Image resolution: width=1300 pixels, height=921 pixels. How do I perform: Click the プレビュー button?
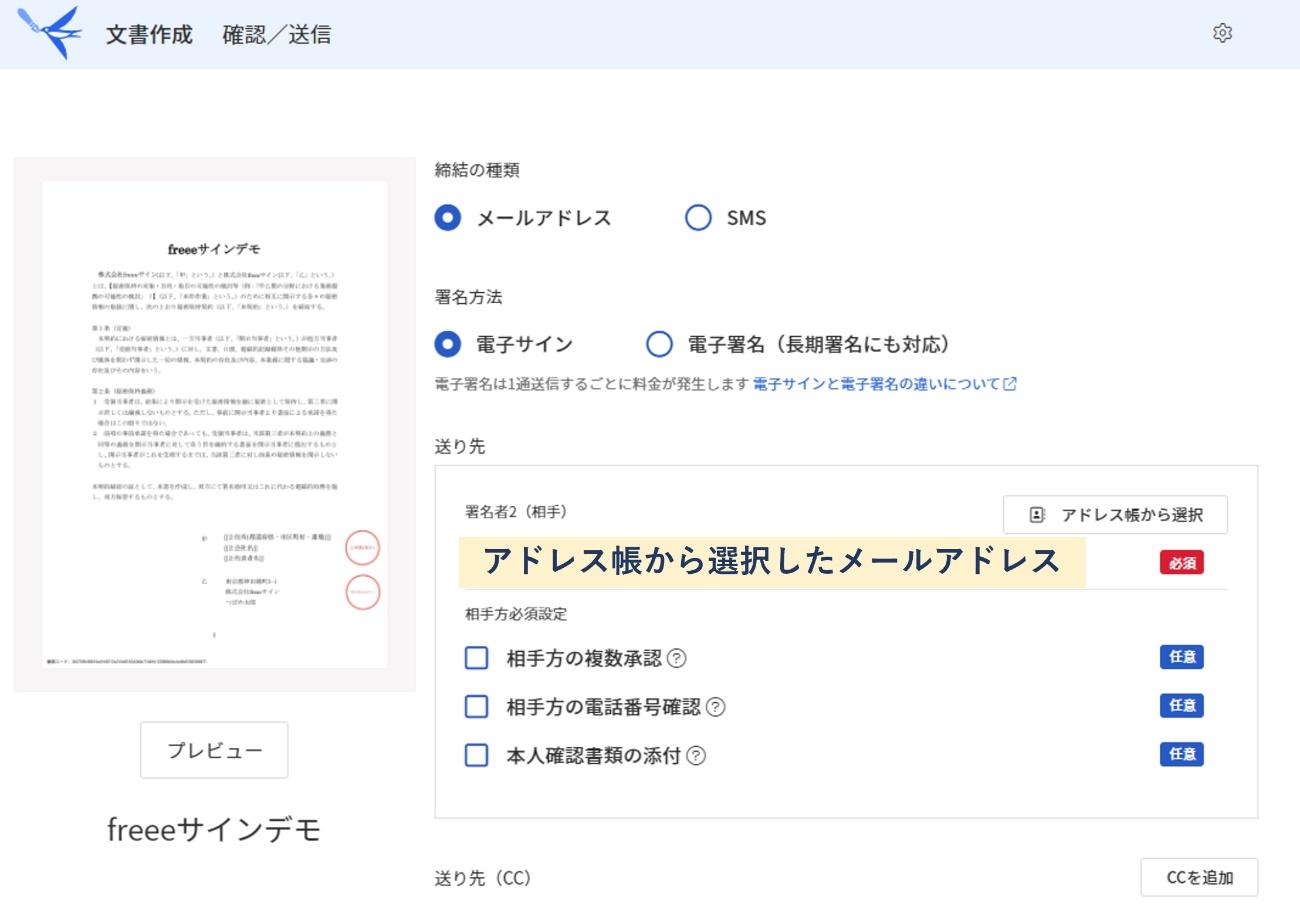[x=214, y=750]
